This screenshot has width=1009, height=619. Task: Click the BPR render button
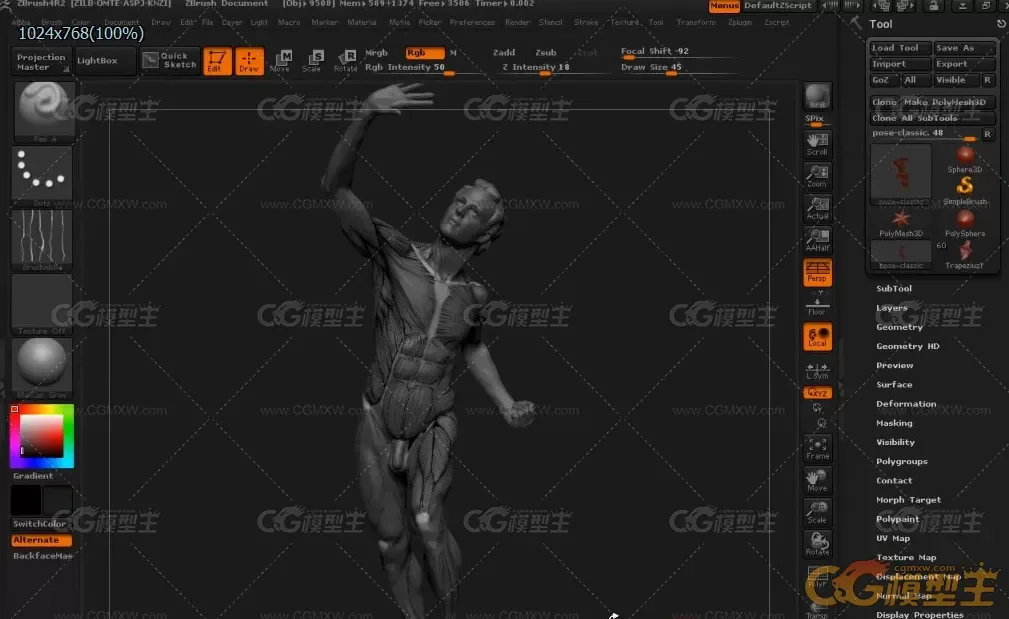point(817,97)
